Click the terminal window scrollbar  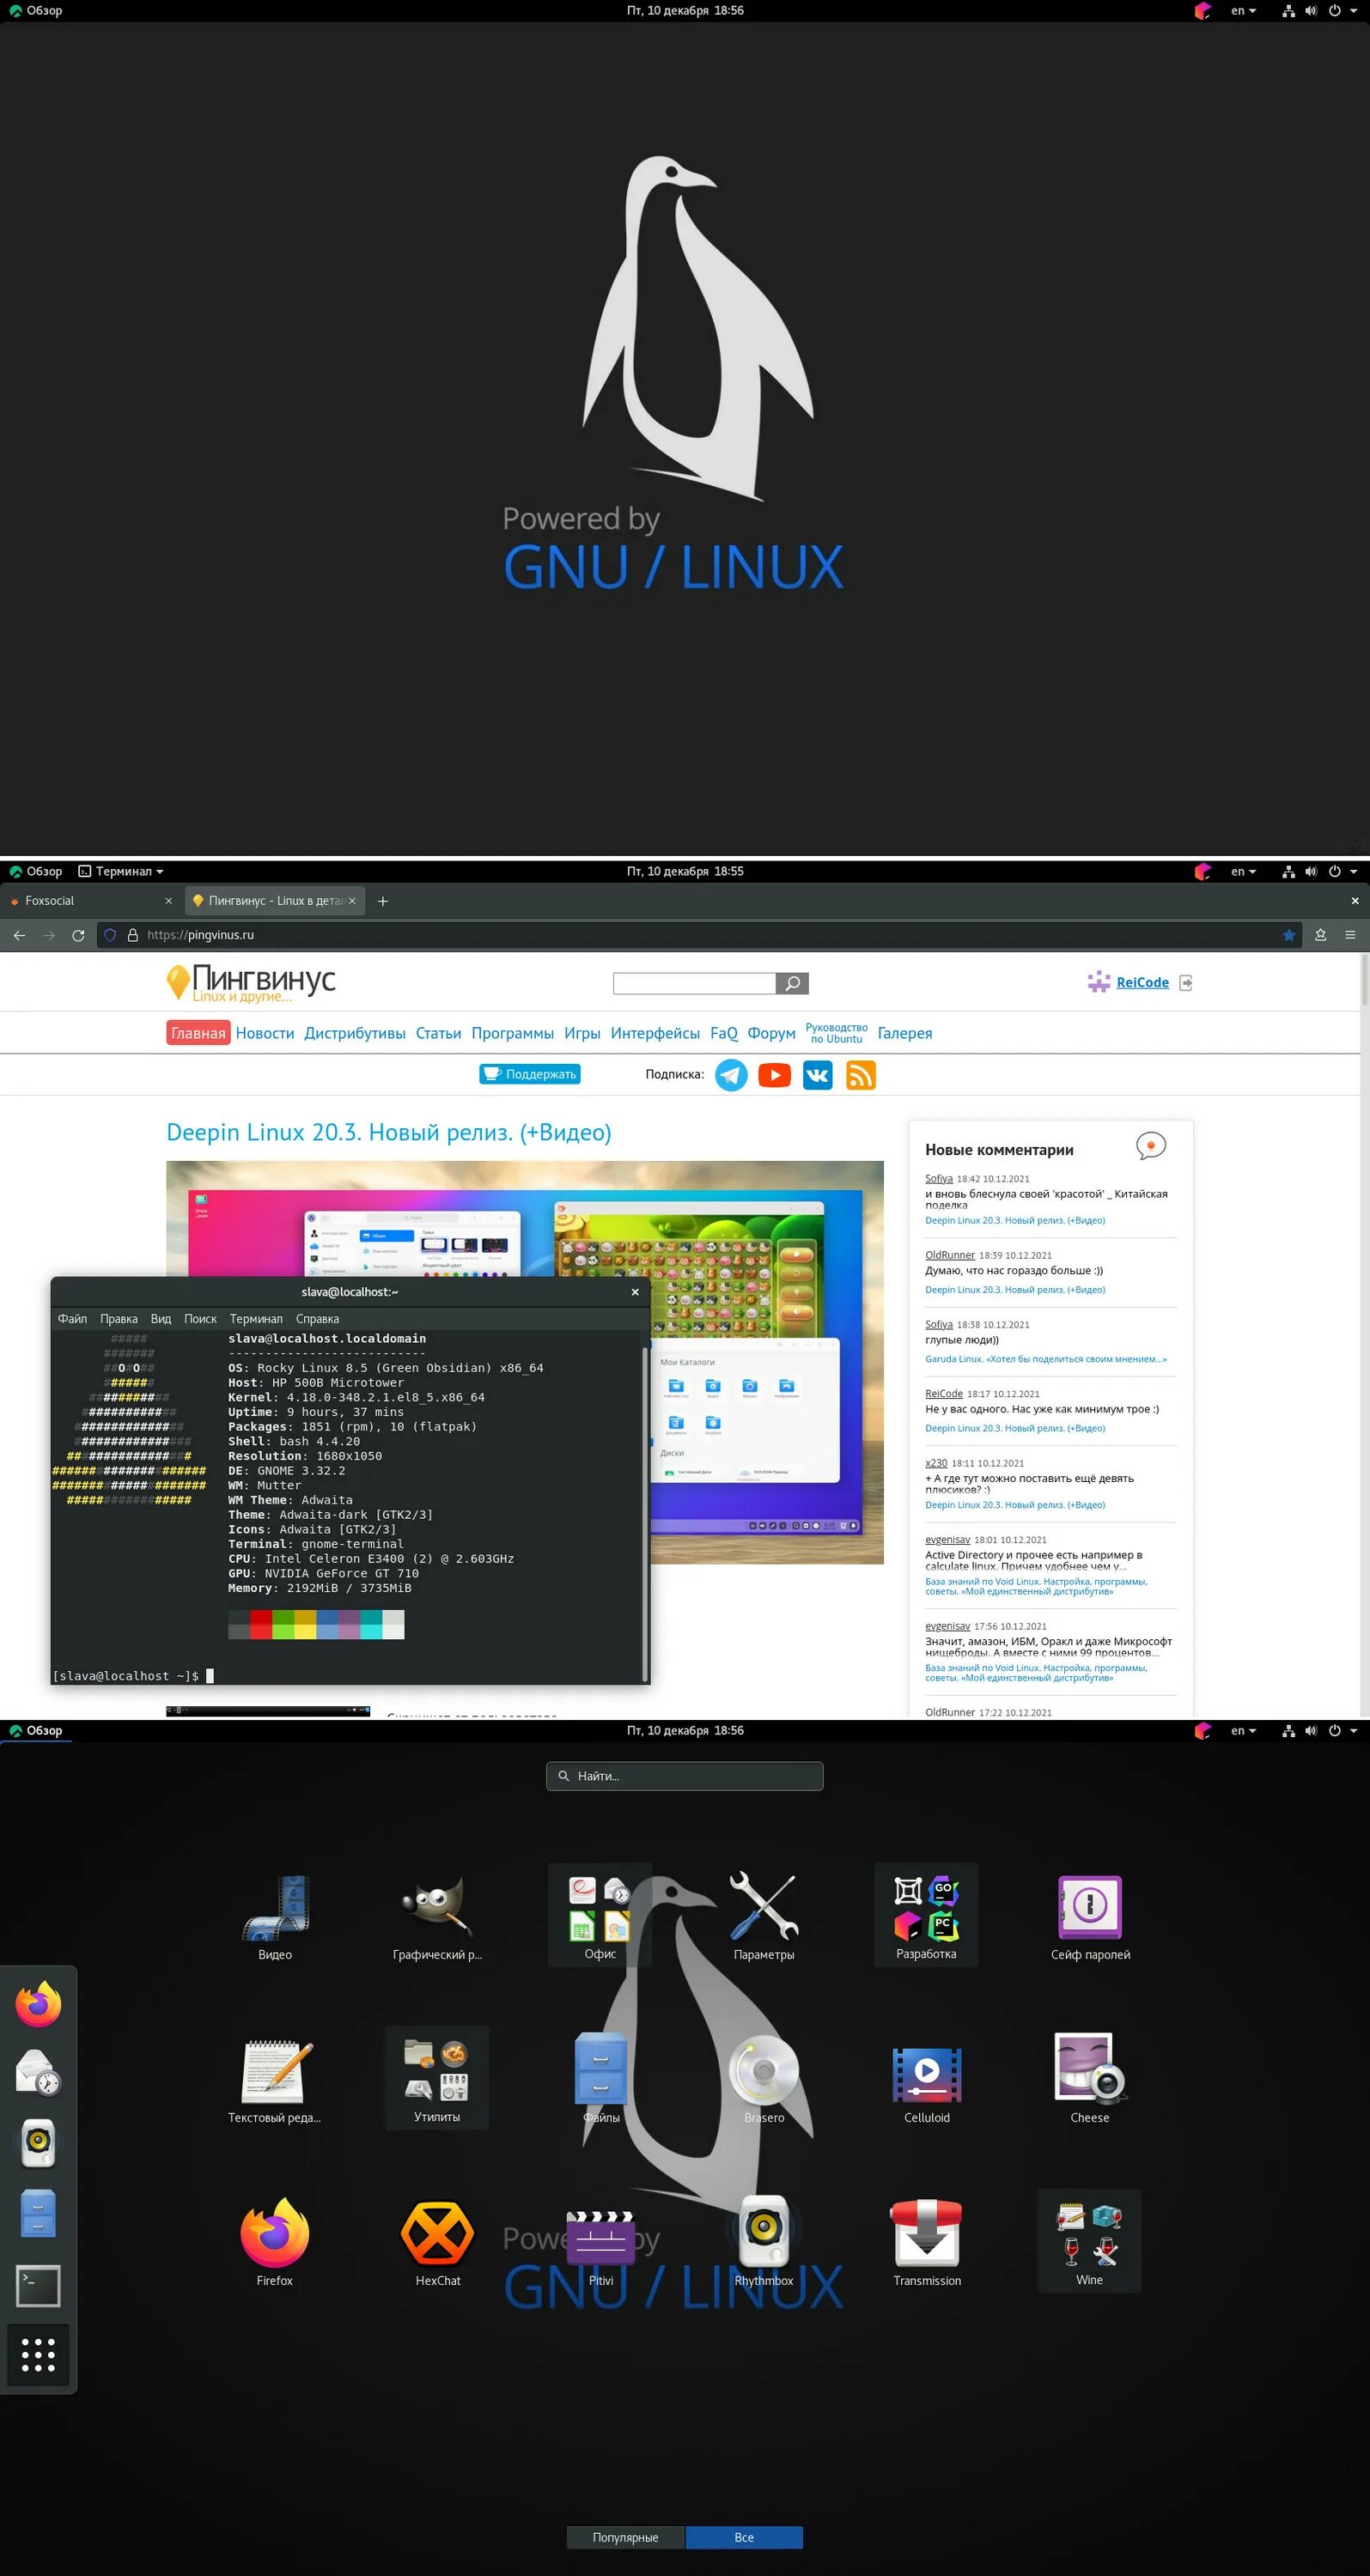pos(645,1513)
